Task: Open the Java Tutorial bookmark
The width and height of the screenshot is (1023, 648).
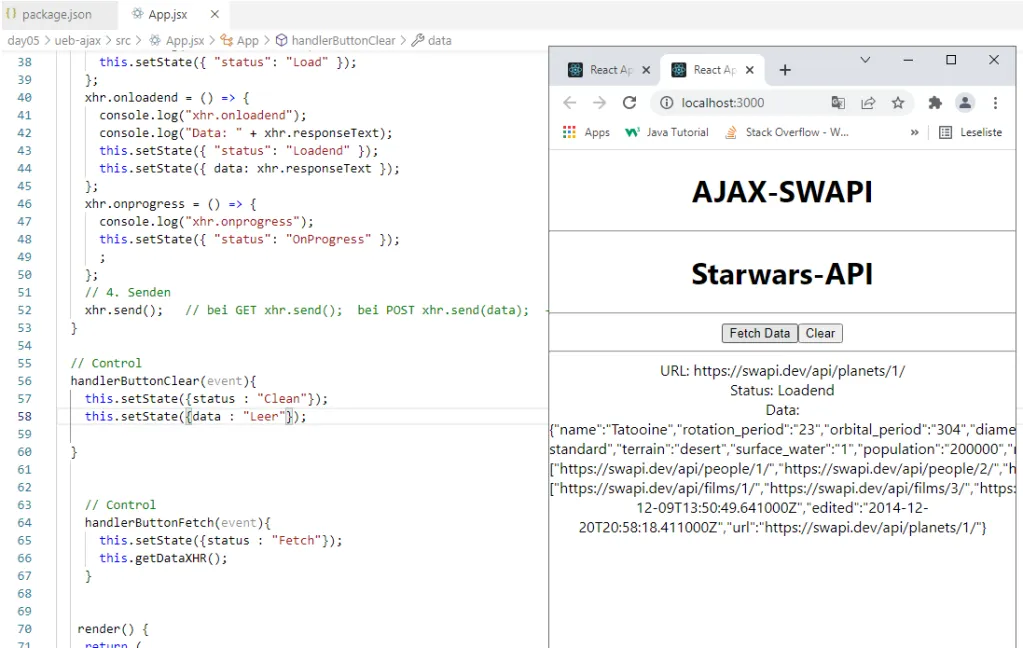Action: [667, 132]
